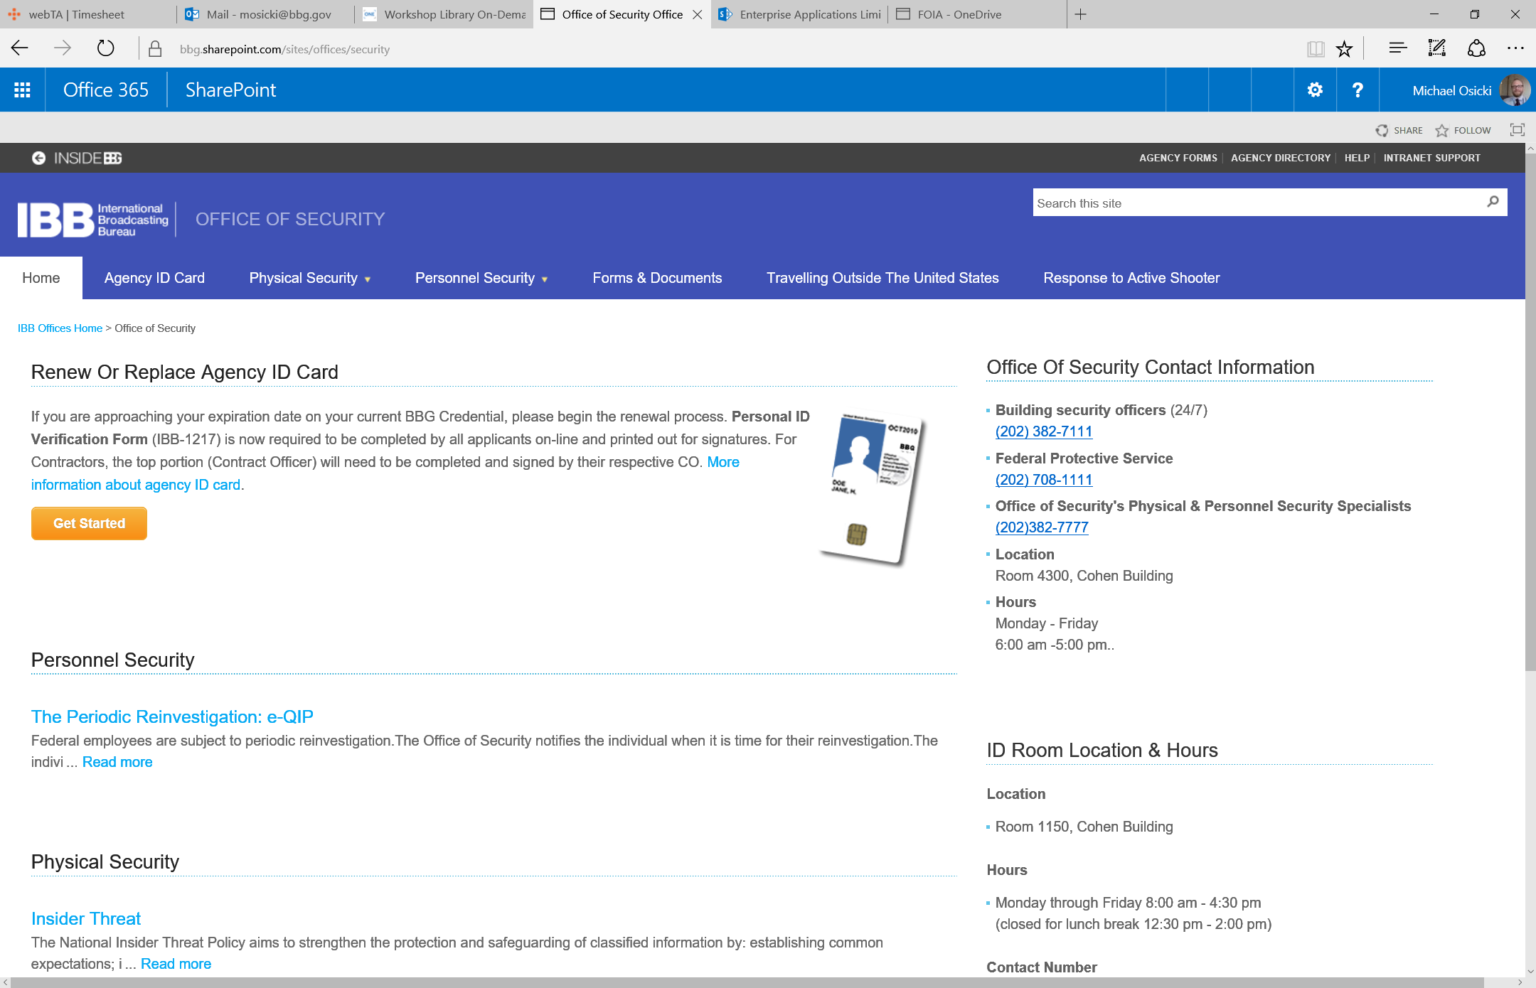Image resolution: width=1536 pixels, height=988 pixels.
Task: Open Edge reading view icon
Action: (1316, 49)
